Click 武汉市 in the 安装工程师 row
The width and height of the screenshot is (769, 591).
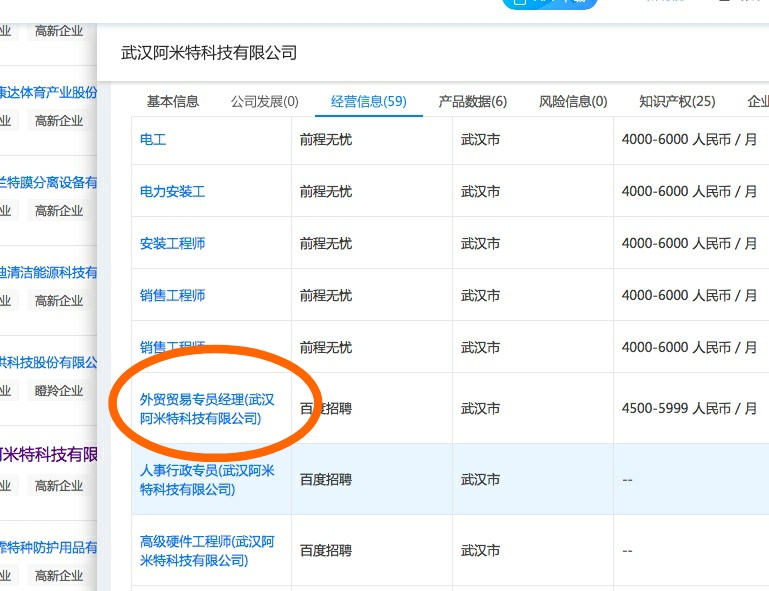tap(480, 243)
